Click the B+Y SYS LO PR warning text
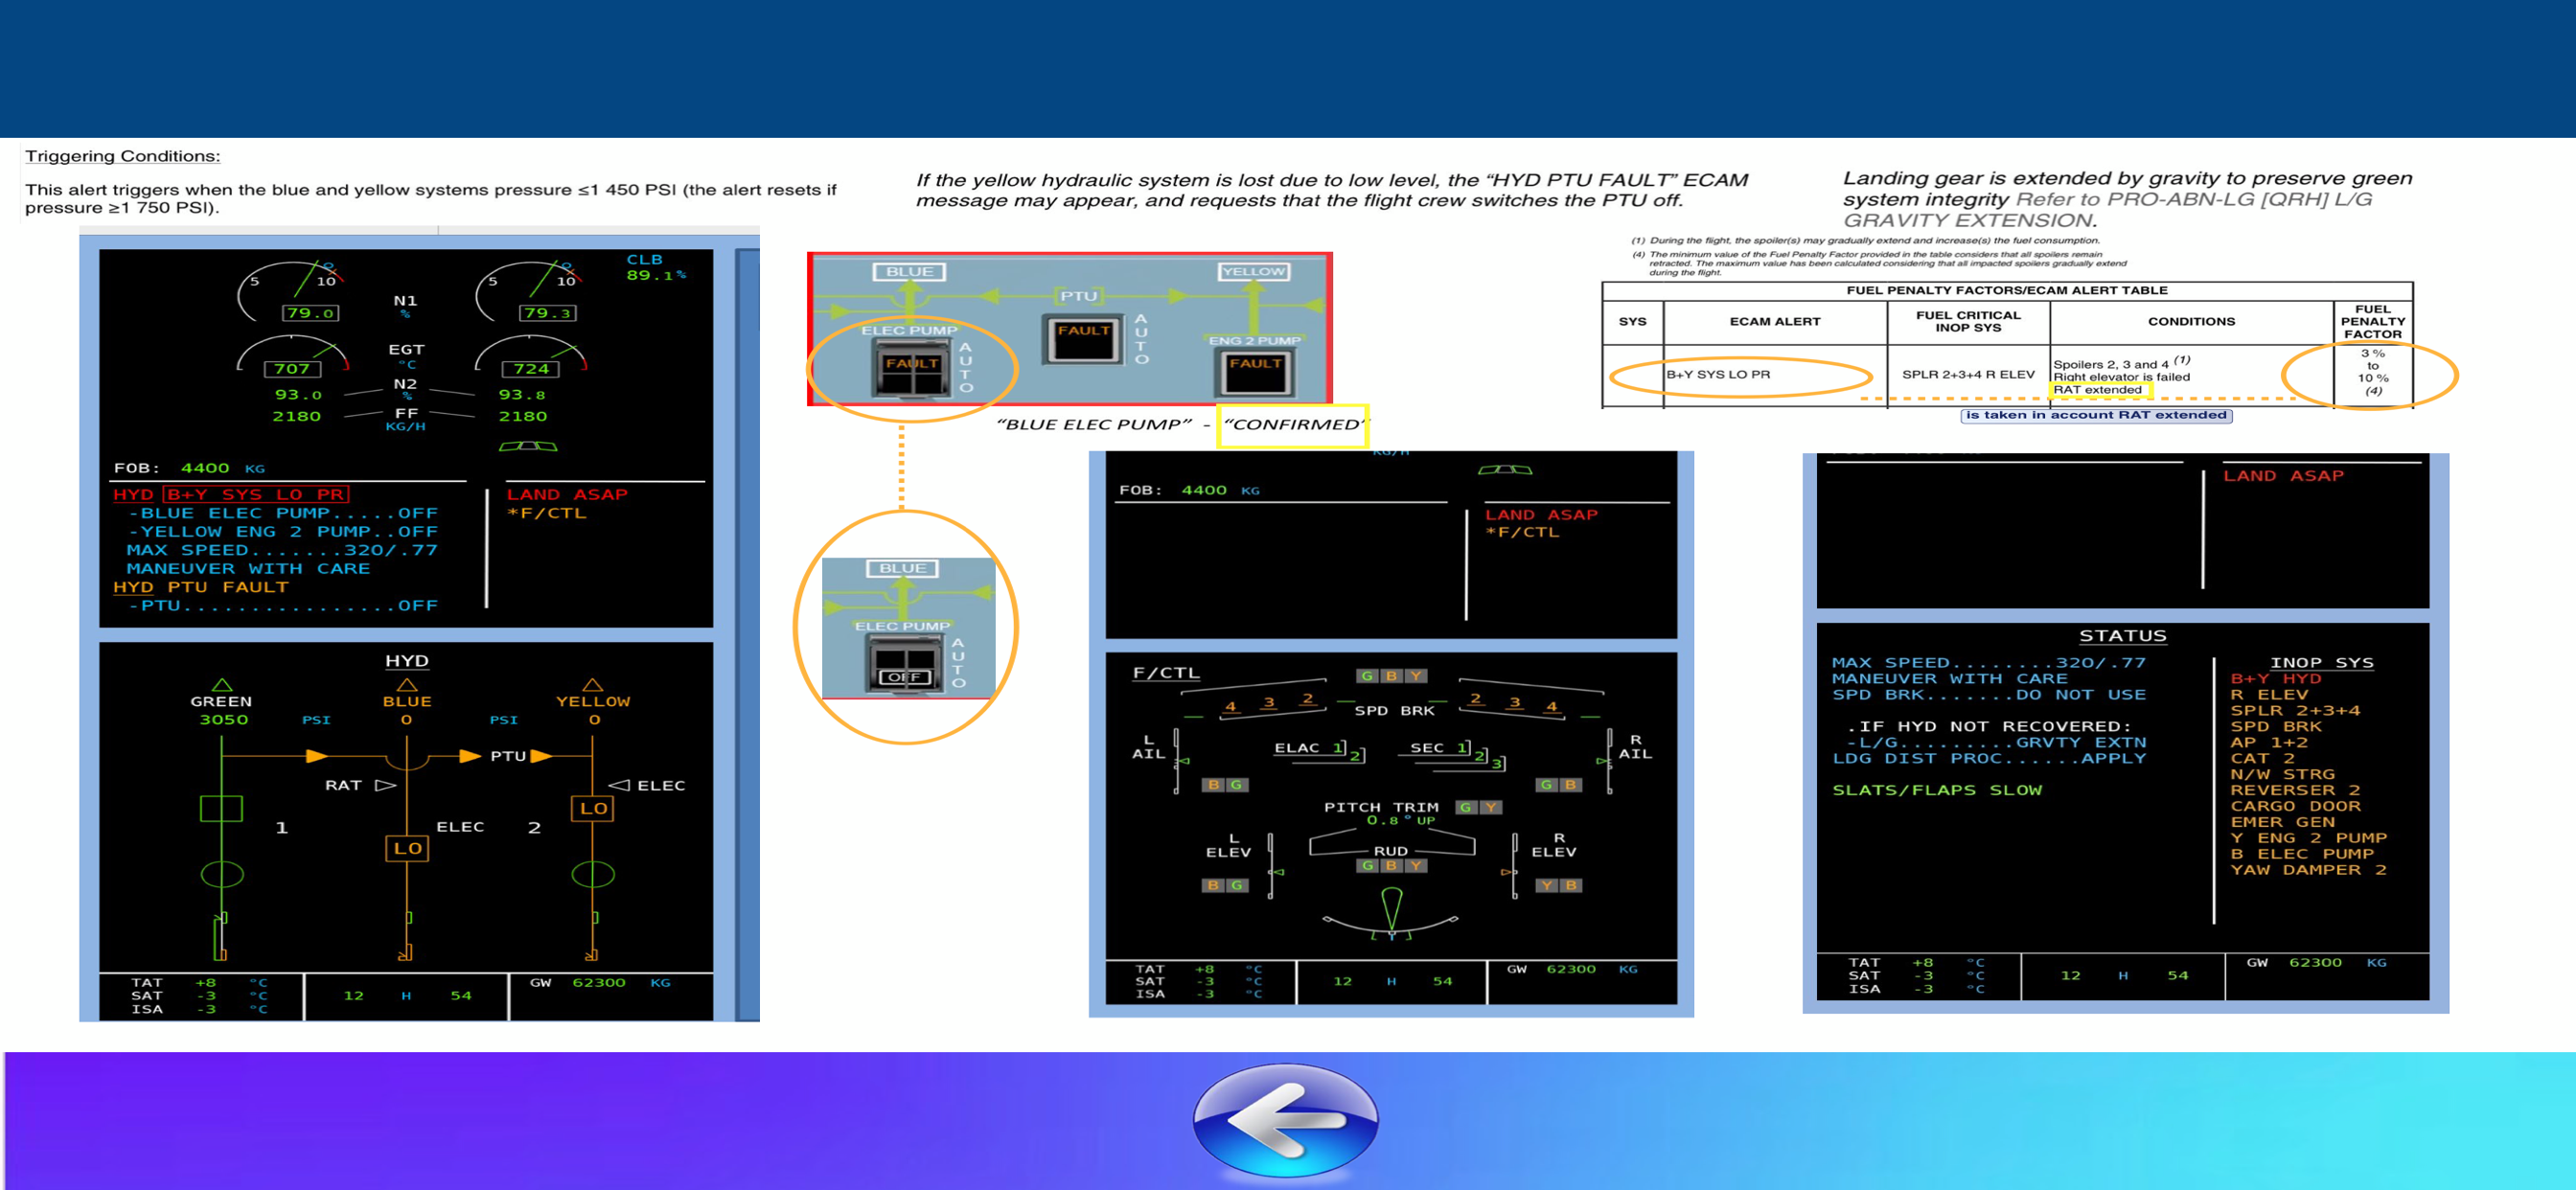This screenshot has height=1190, width=2576. pos(257,494)
